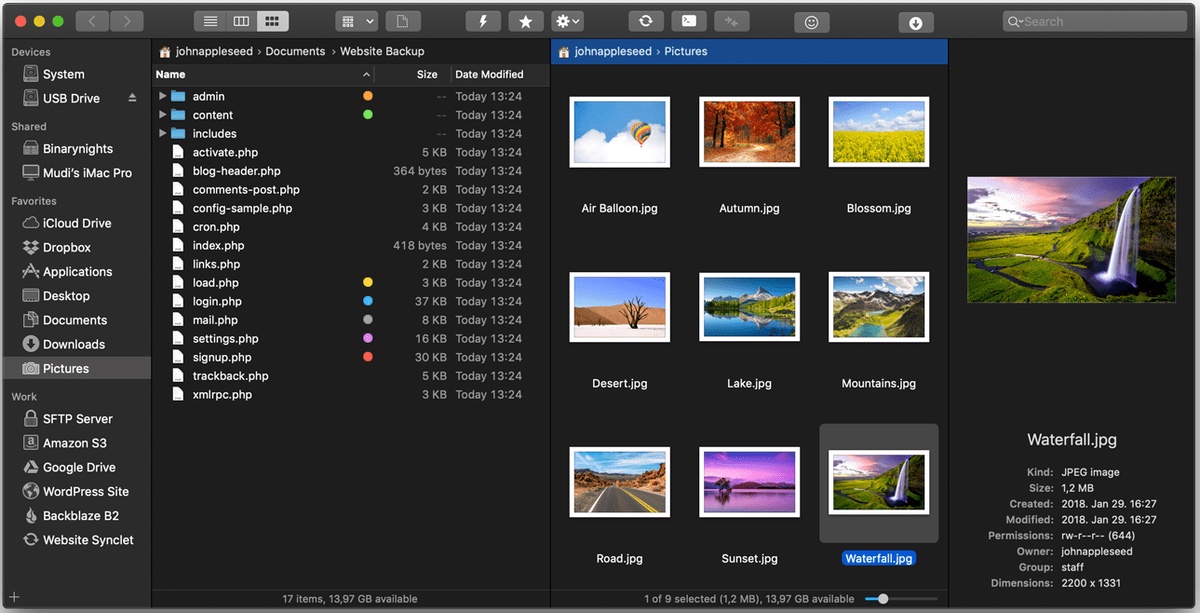Adjust the thumbnail size slider

(x=882, y=599)
